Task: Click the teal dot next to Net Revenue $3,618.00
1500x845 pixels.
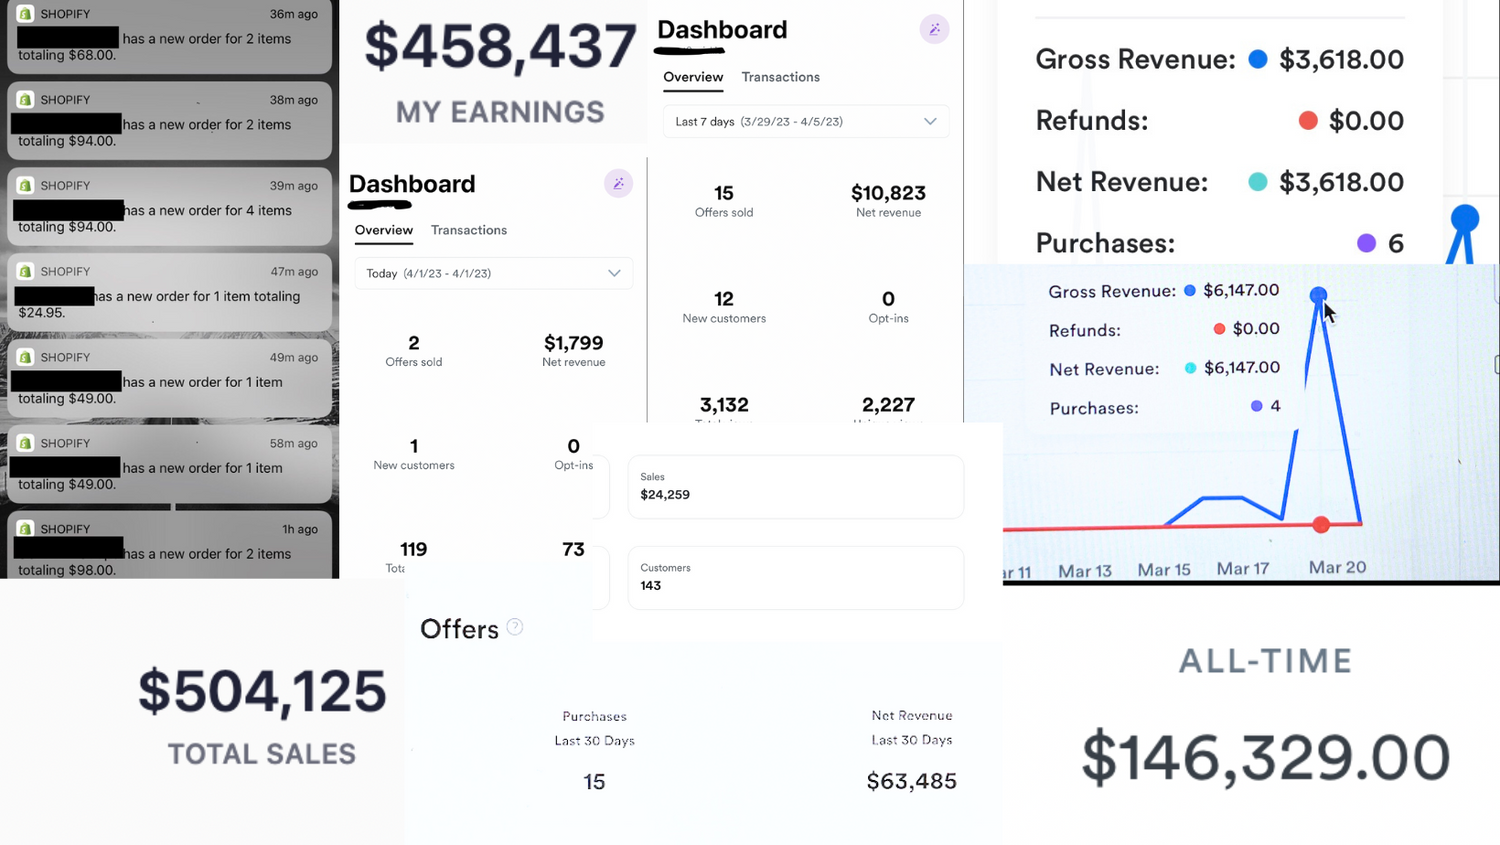Action: click(x=1258, y=182)
